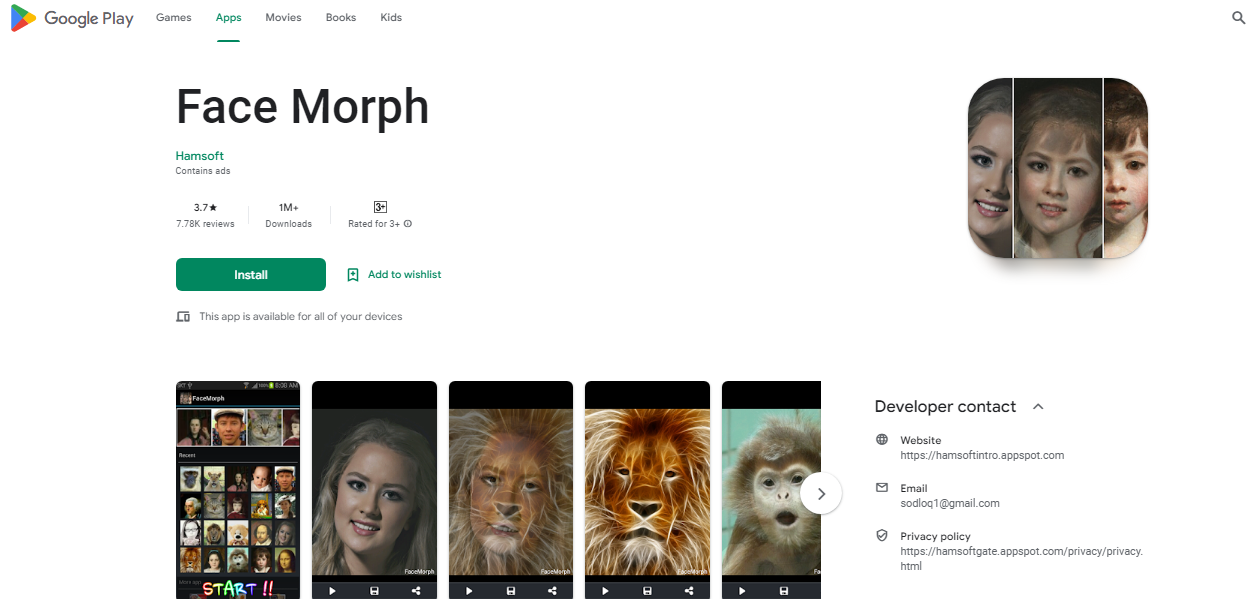Open the Hamsoft developer page

(199, 156)
